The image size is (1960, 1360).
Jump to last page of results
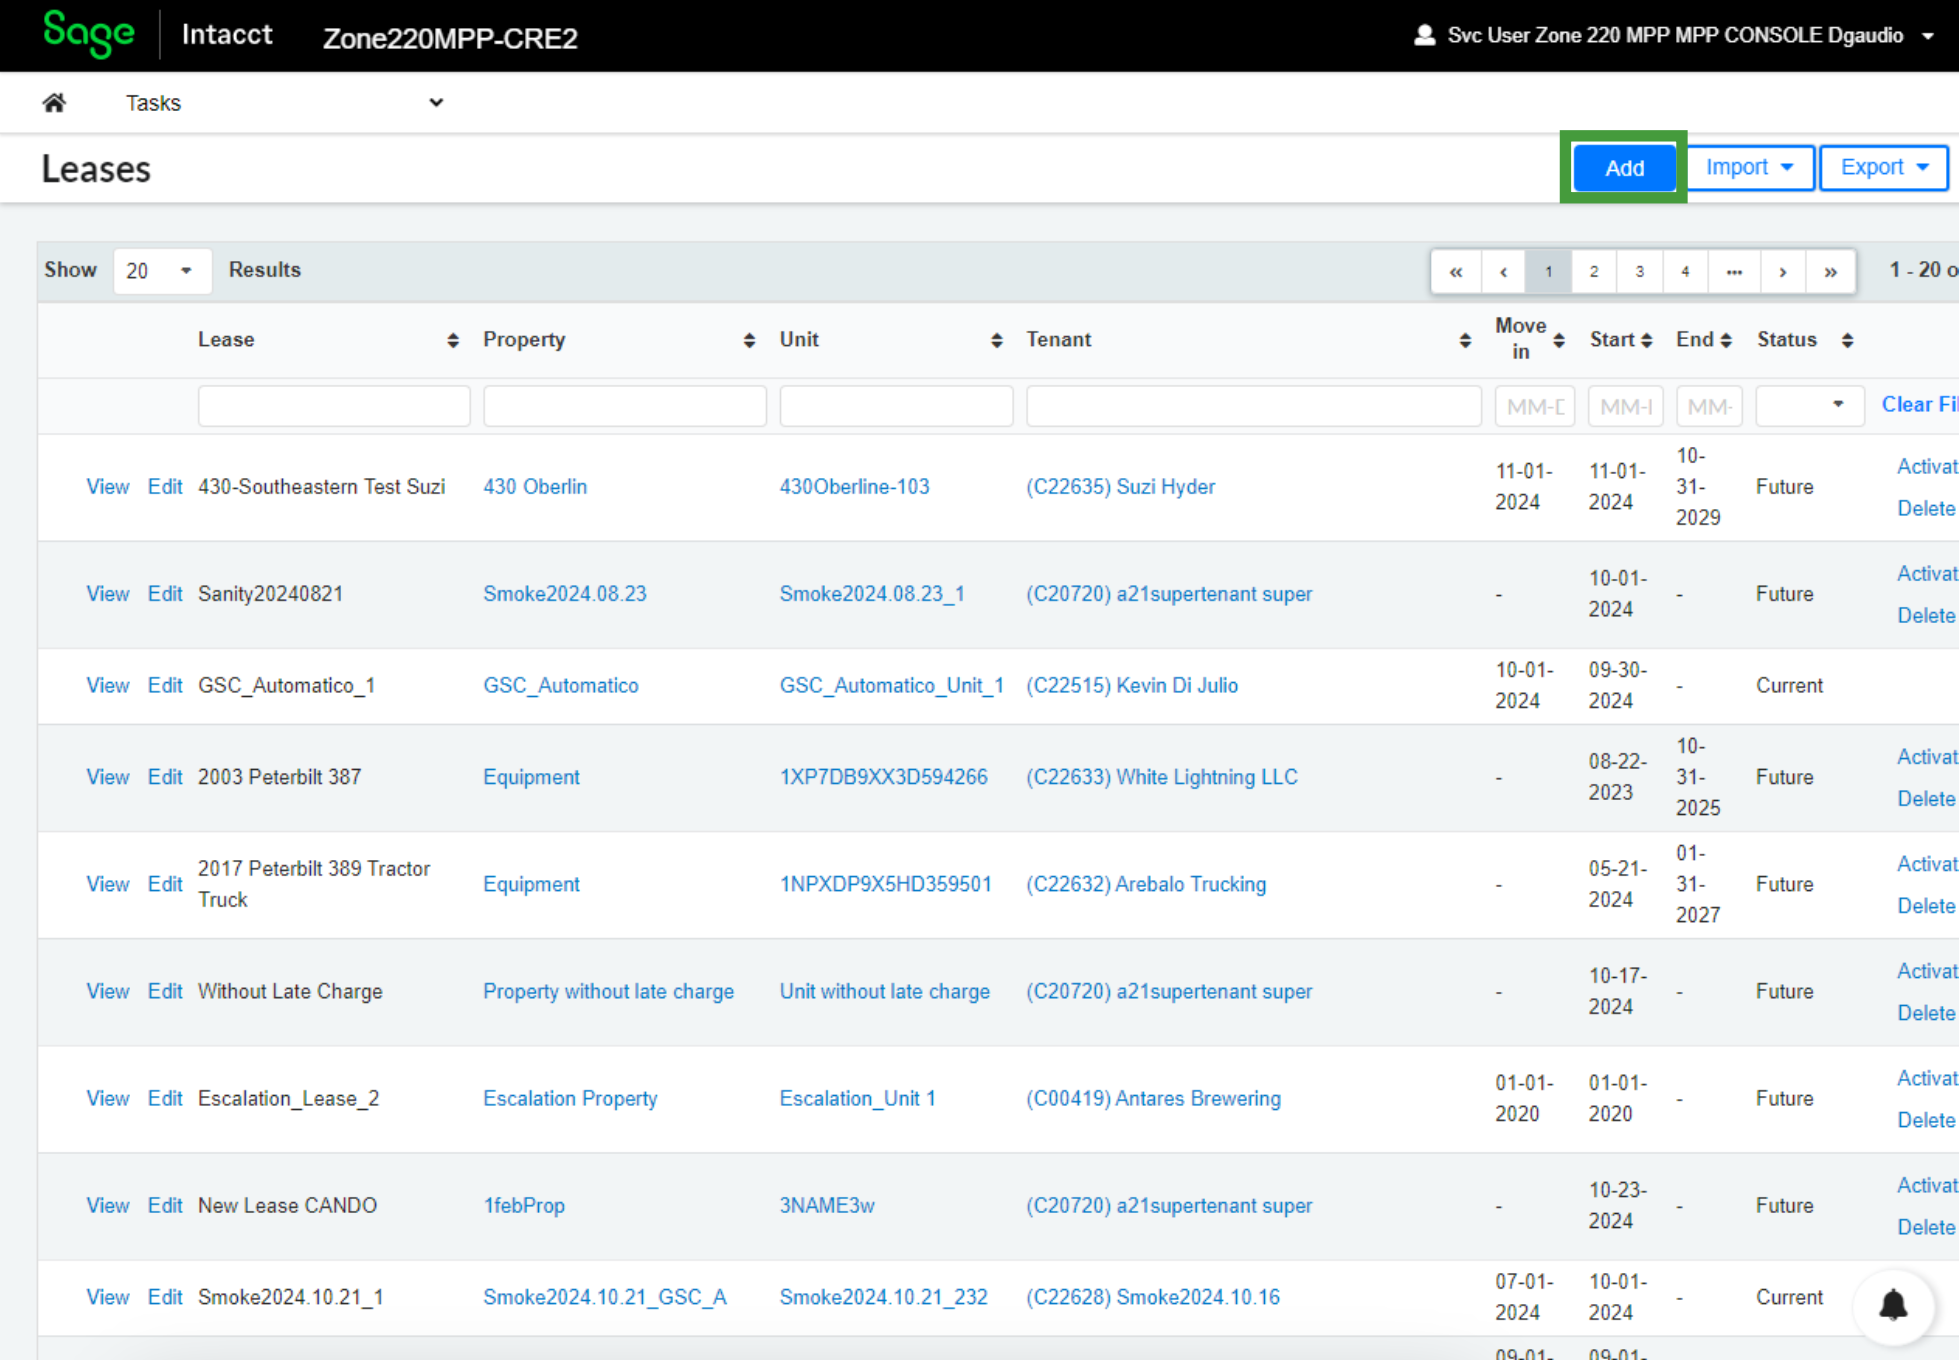1830,272
